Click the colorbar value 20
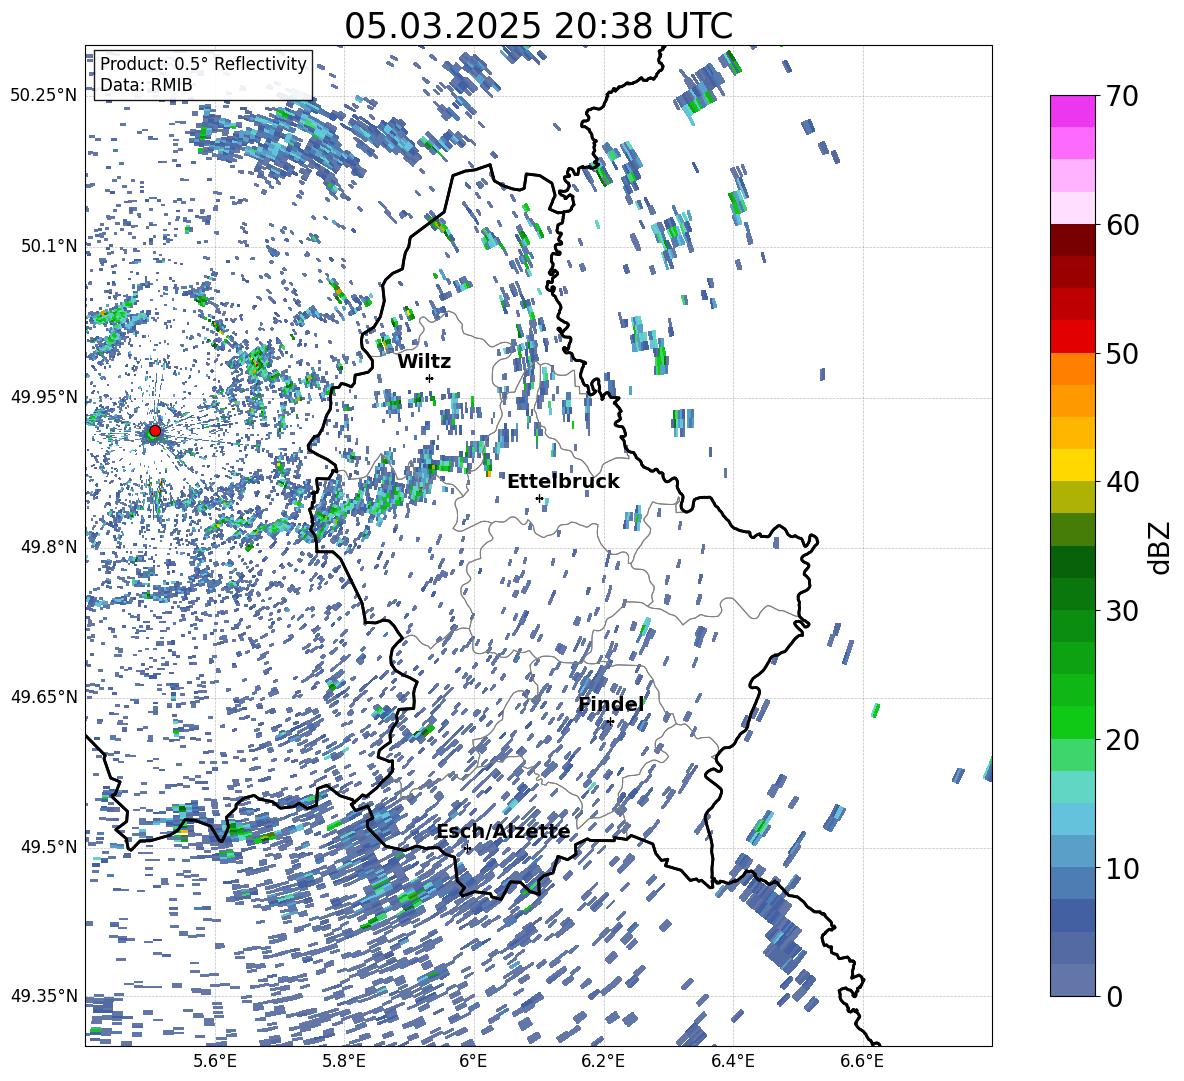The image size is (1184, 1081). tap(1122, 740)
